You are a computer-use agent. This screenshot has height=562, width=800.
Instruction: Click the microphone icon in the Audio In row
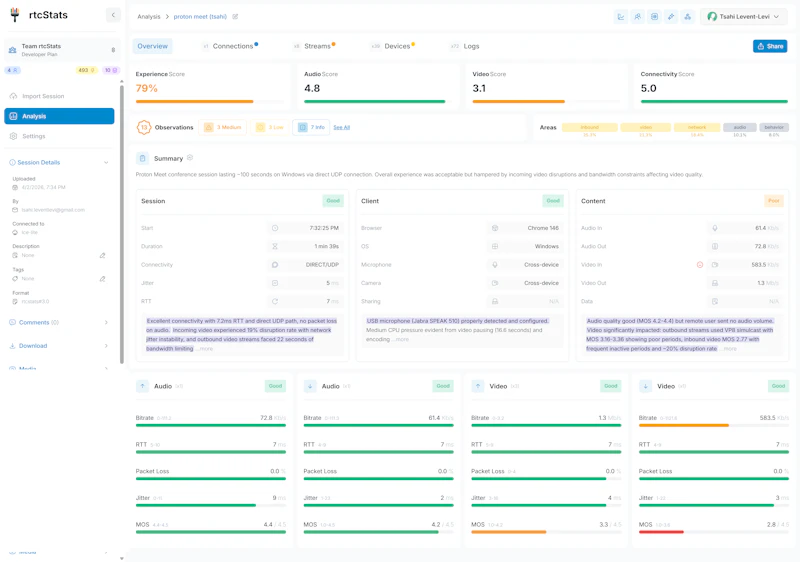[715, 228]
